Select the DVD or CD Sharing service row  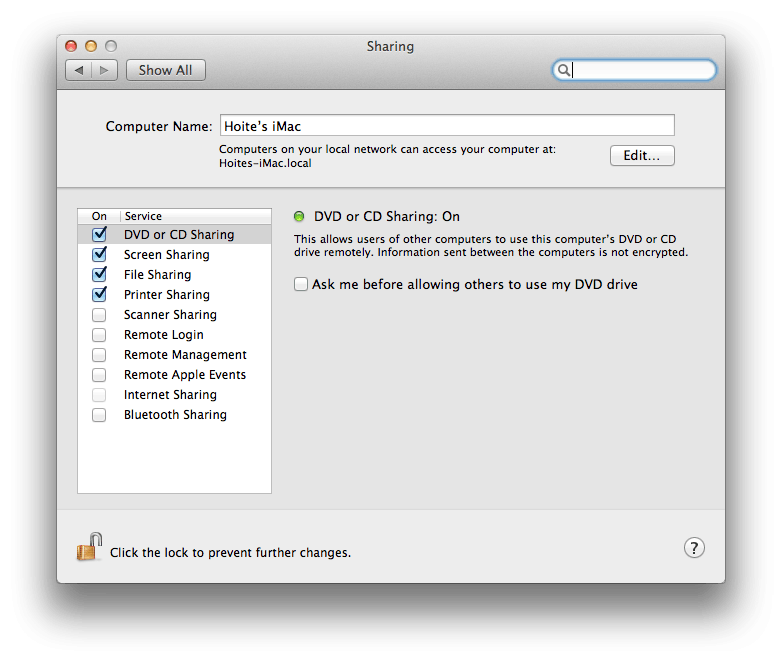[175, 234]
